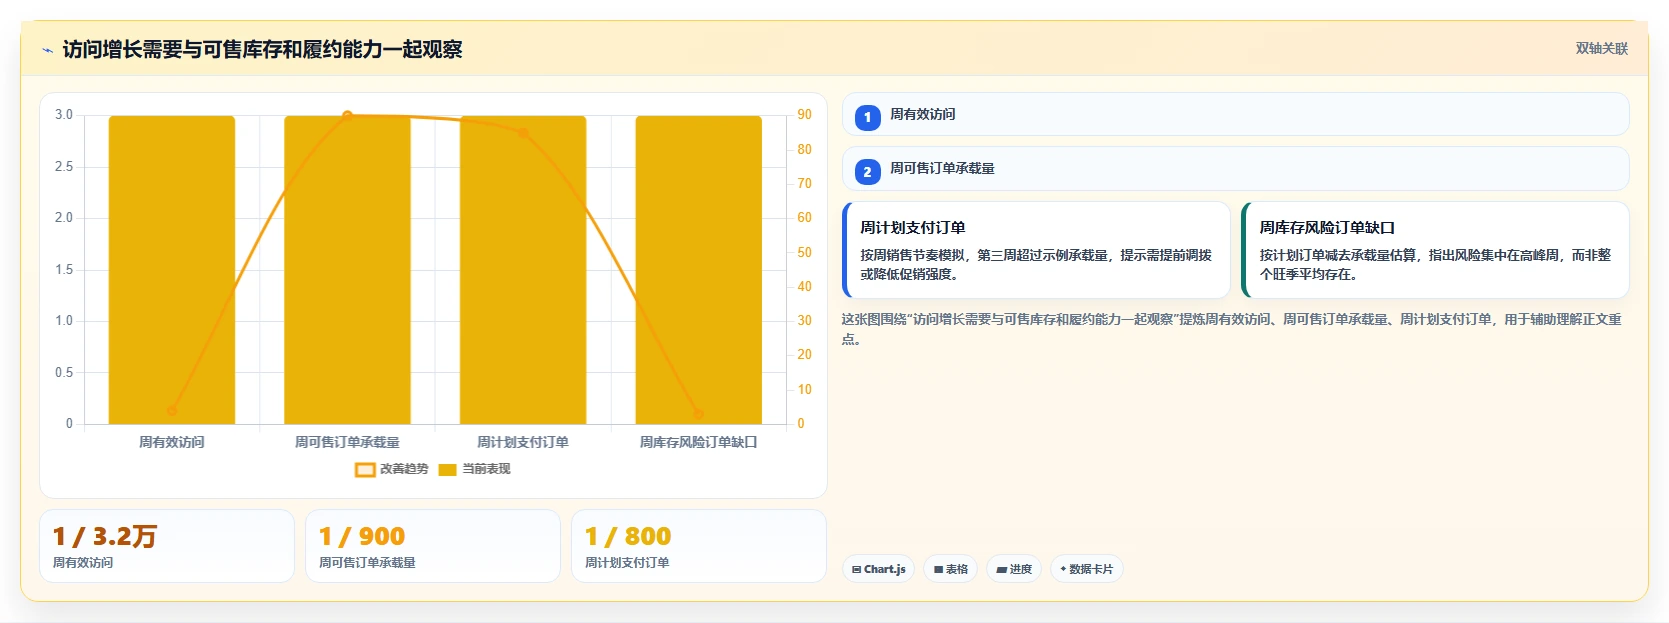Click the 双轴关联 label in the header
The width and height of the screenshot is (1669, 623).
[x=1601, y=49]
